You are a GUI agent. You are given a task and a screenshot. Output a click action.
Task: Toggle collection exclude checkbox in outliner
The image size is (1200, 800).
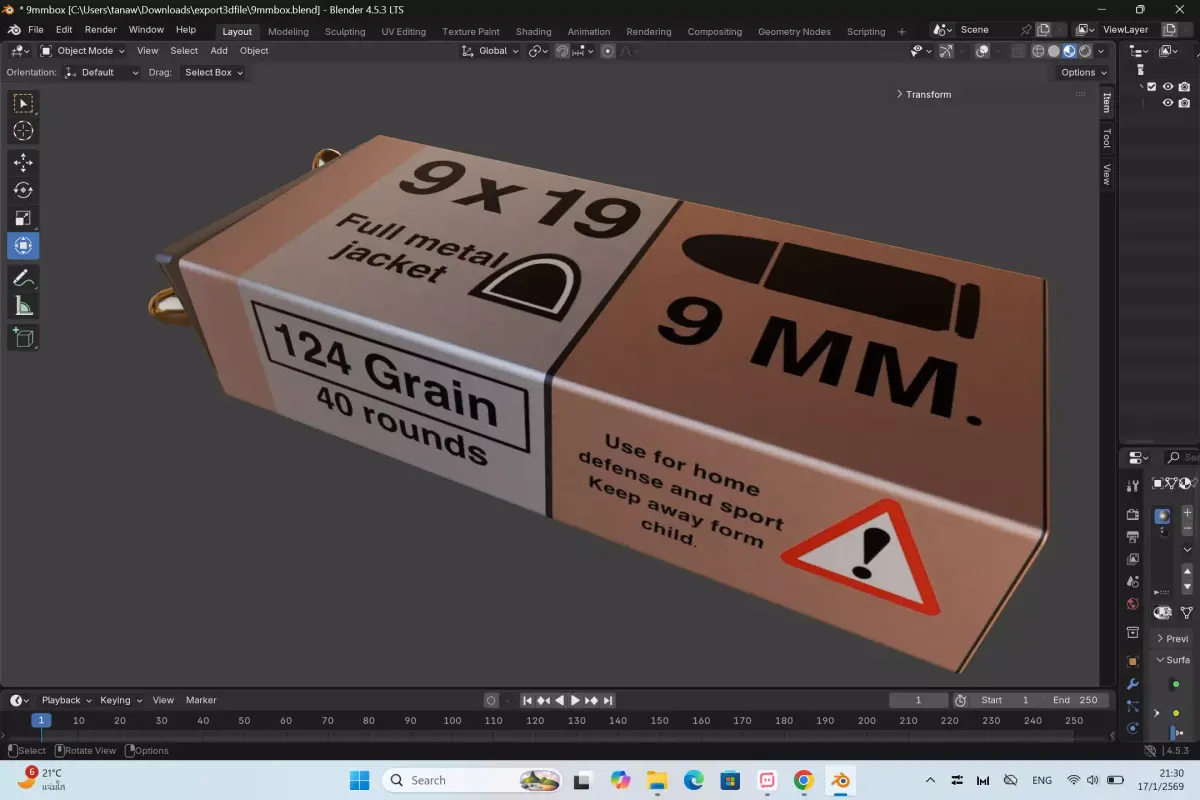(x=1152, y=86)
